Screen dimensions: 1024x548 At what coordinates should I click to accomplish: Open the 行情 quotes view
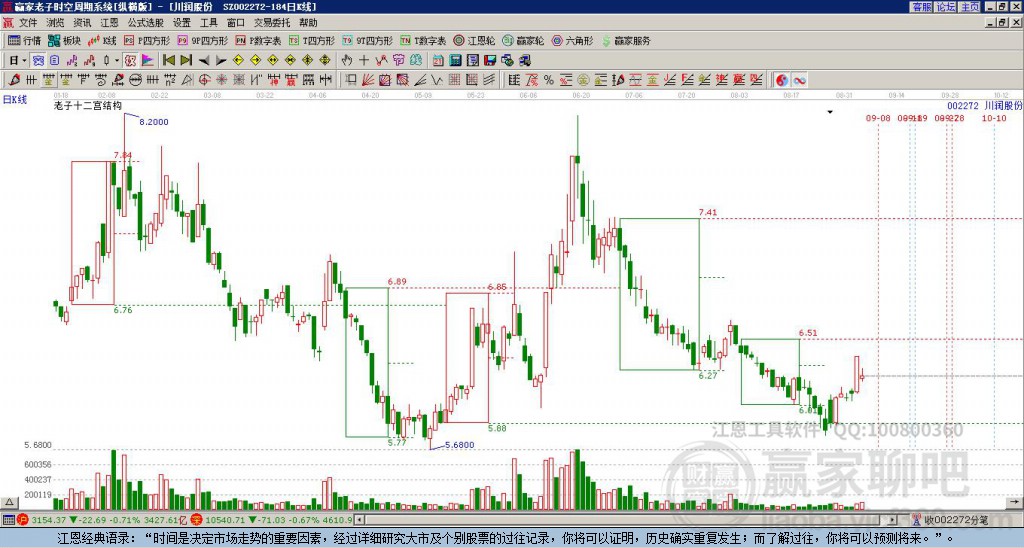24,40
